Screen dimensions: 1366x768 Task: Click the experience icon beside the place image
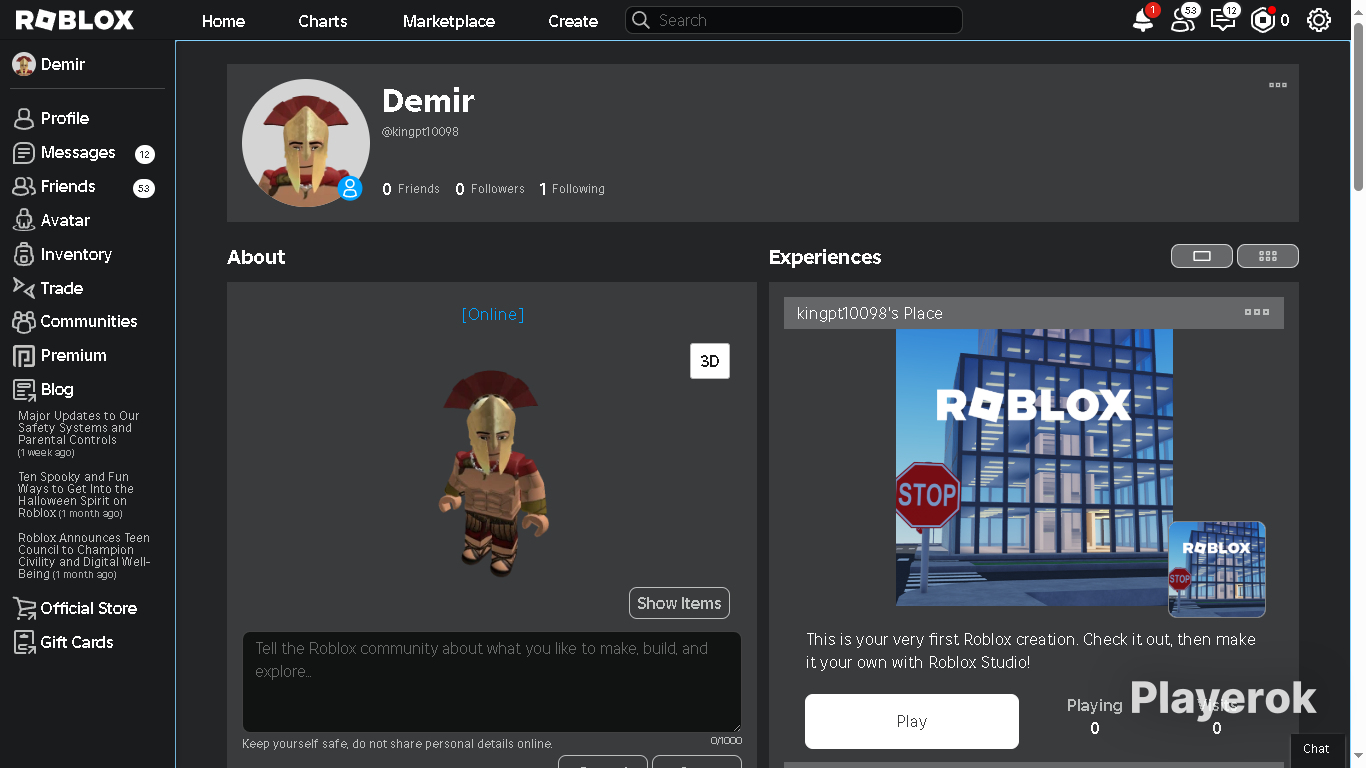coord(1217,569)
